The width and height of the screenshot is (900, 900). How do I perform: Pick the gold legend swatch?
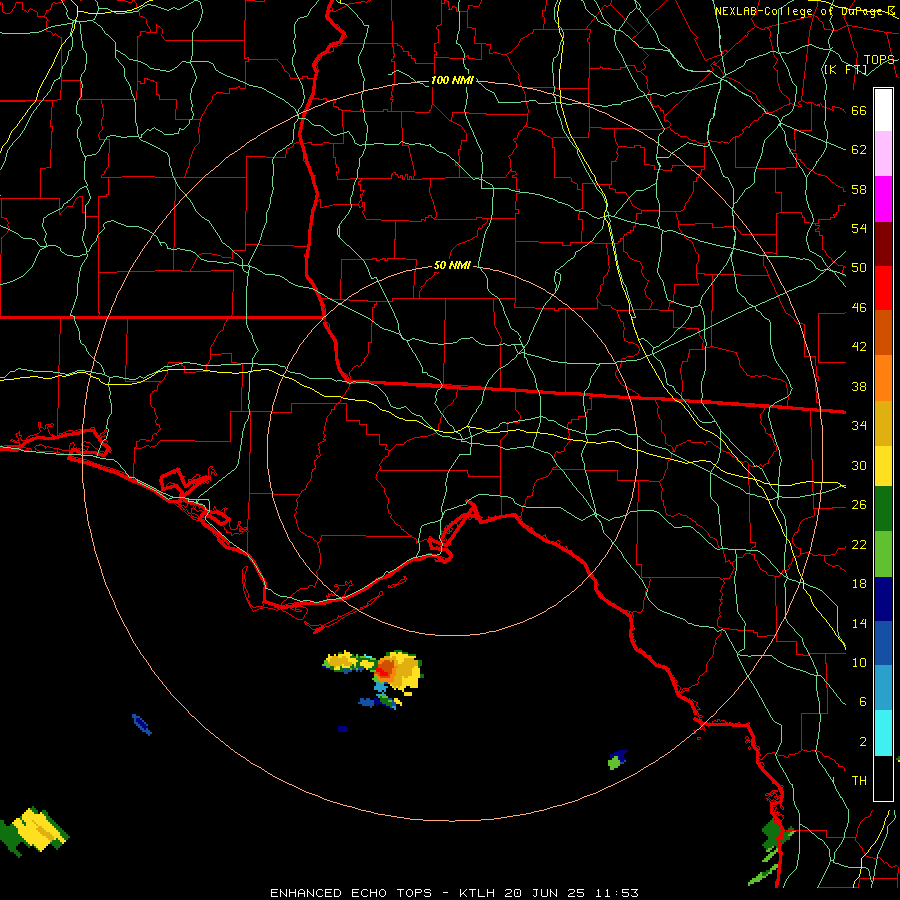click(x=883, y=423)
